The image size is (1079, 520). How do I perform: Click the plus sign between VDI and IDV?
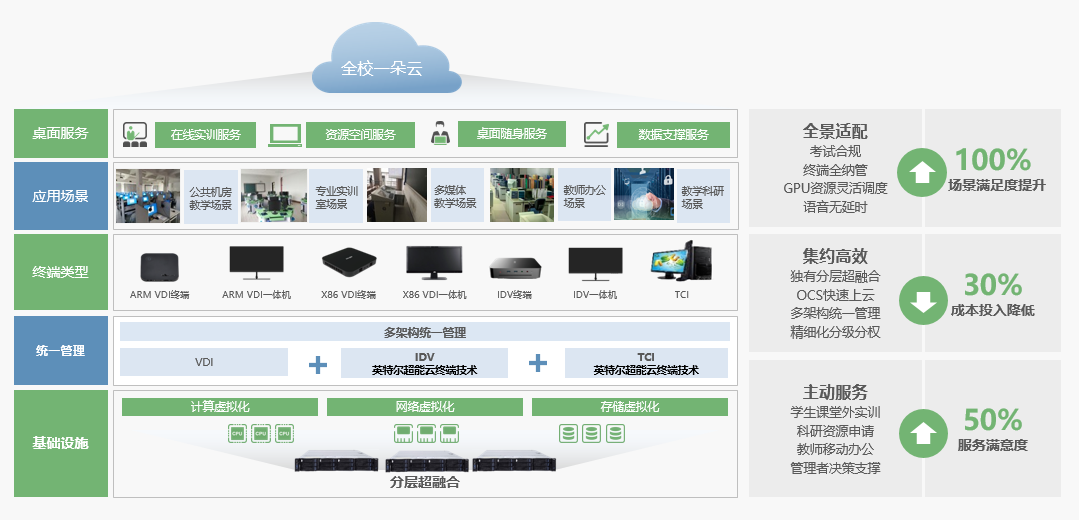pyautogui.click(x=317, y=363)
